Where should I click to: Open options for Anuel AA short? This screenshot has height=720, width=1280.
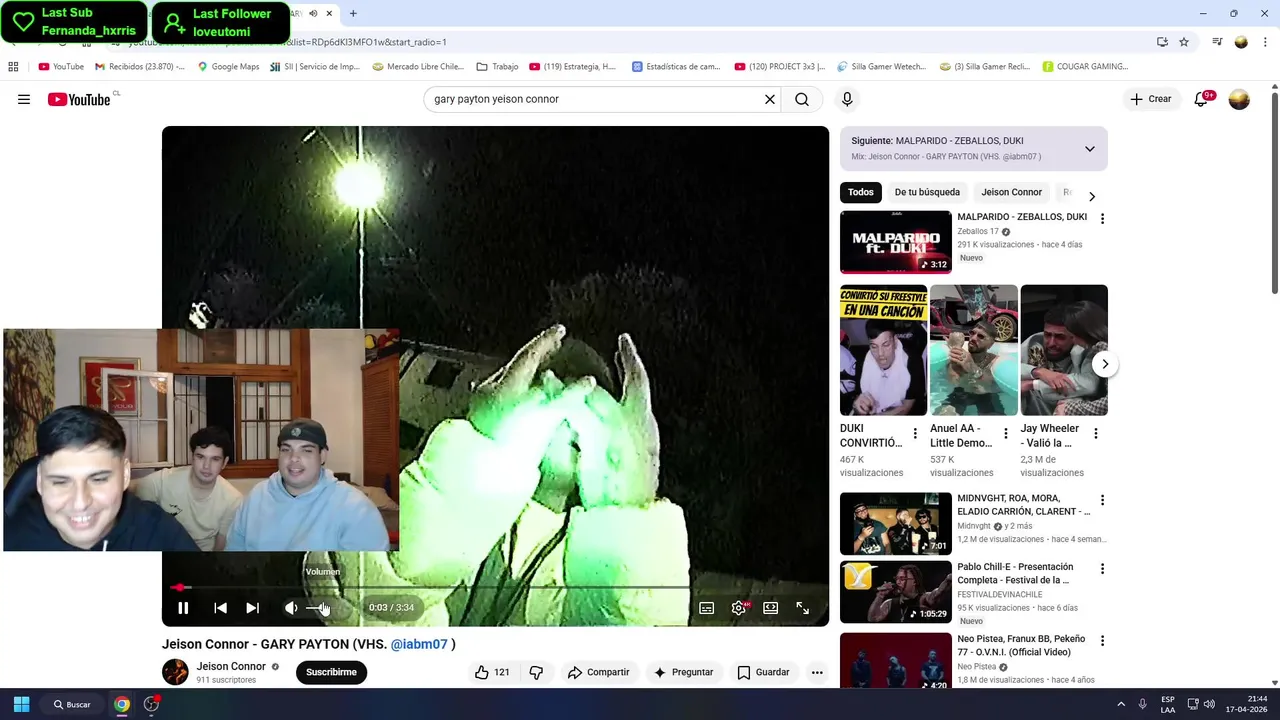click(1005, 434)
